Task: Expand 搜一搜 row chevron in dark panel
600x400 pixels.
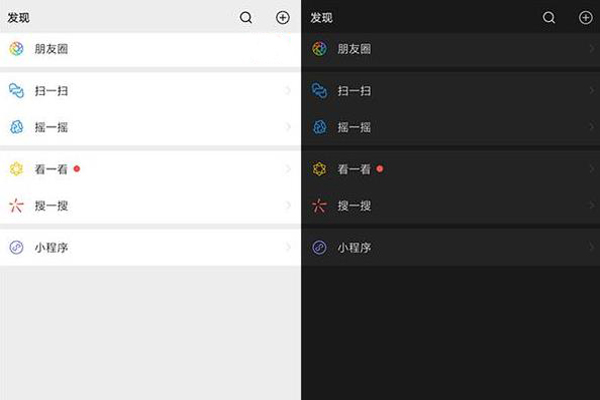Action: coord(591,206)
